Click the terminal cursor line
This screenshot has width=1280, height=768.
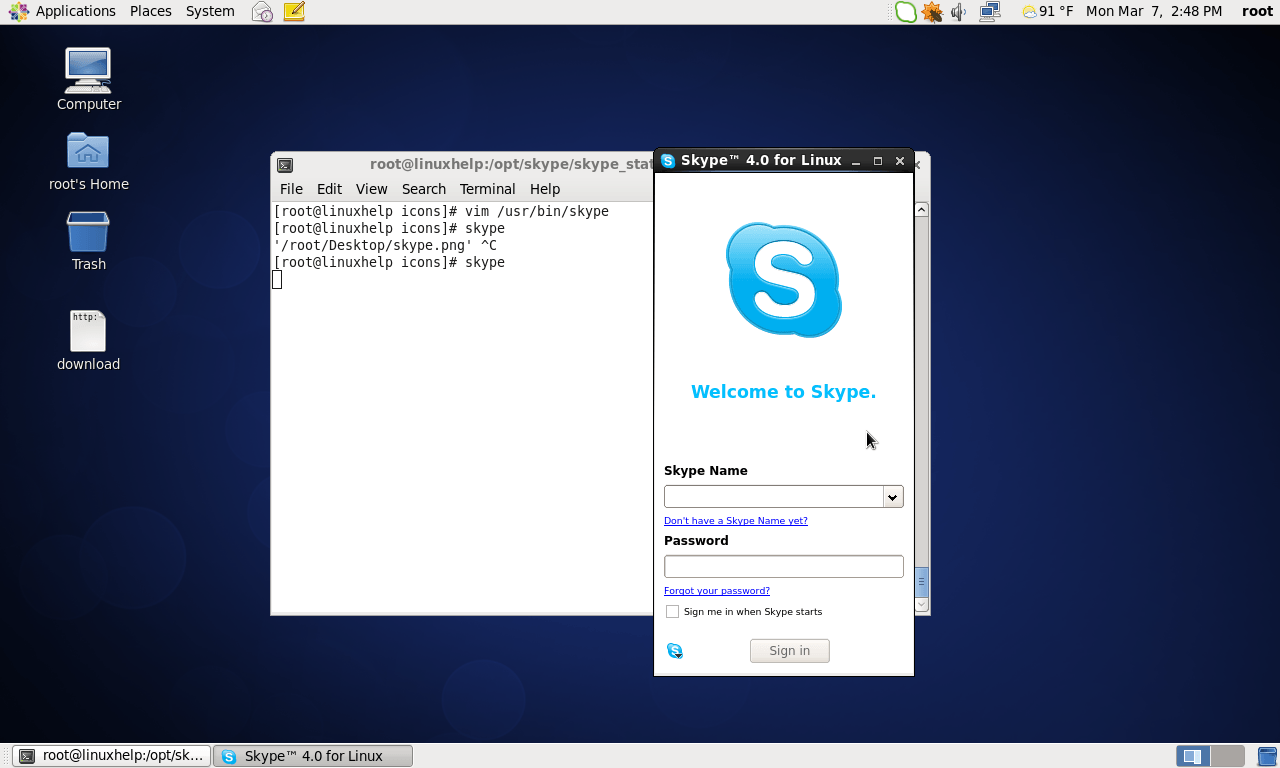coord(277,280)
